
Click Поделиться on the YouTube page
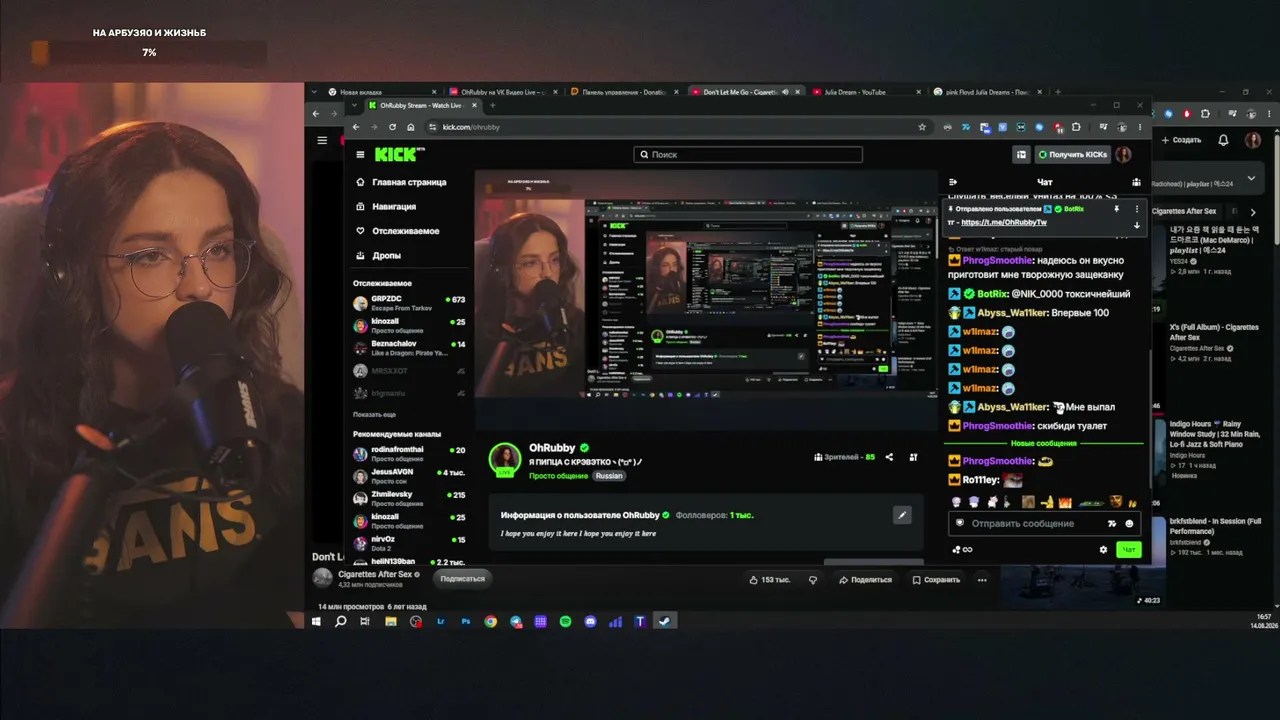pyautogui.click(x=866, y=579)
